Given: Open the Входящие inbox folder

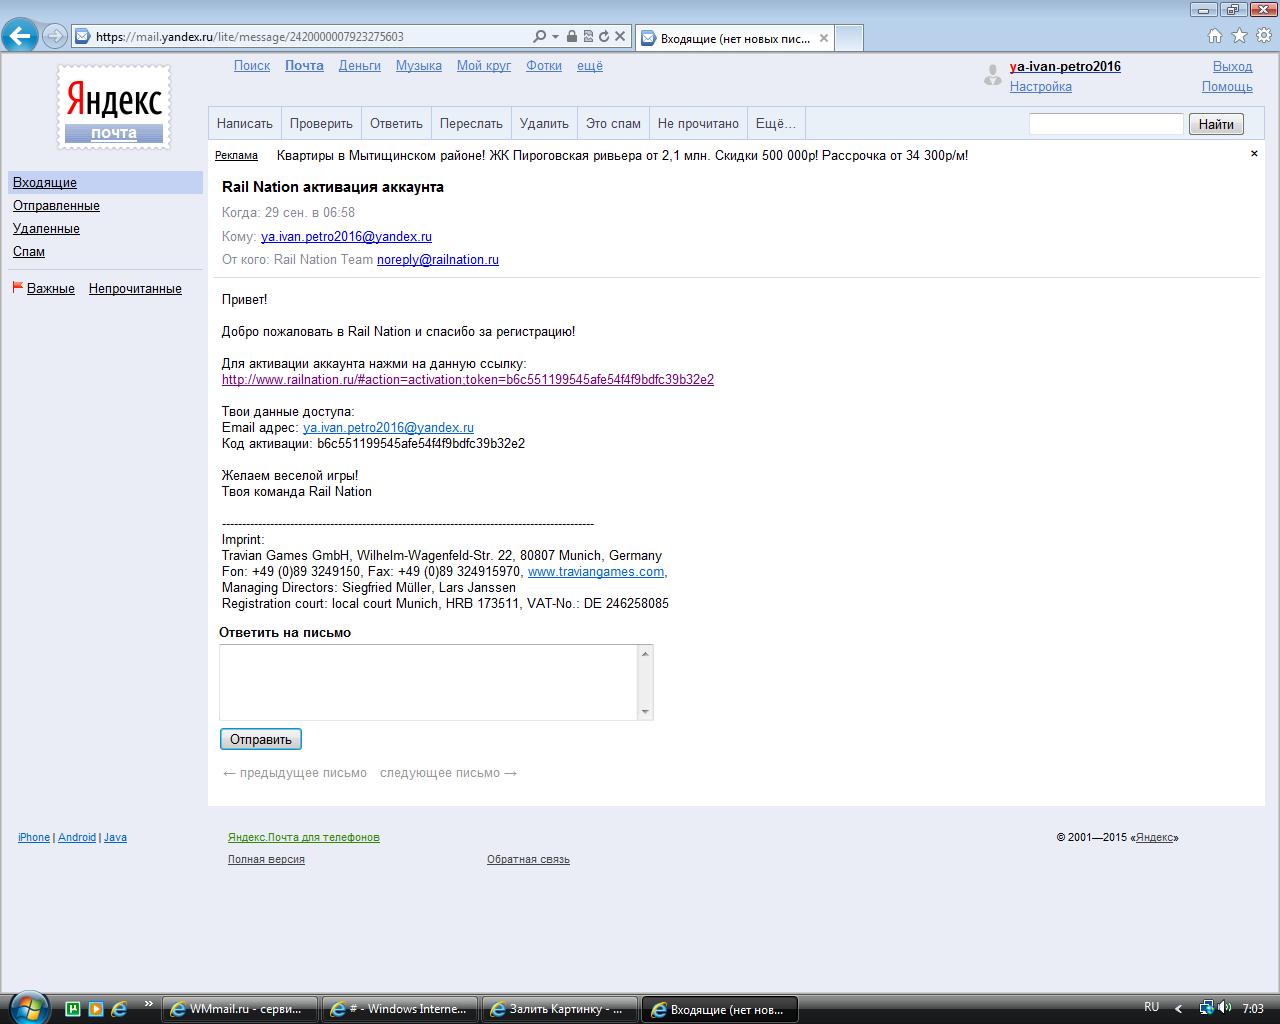Looking at the screenshot, I should [45, 183].
